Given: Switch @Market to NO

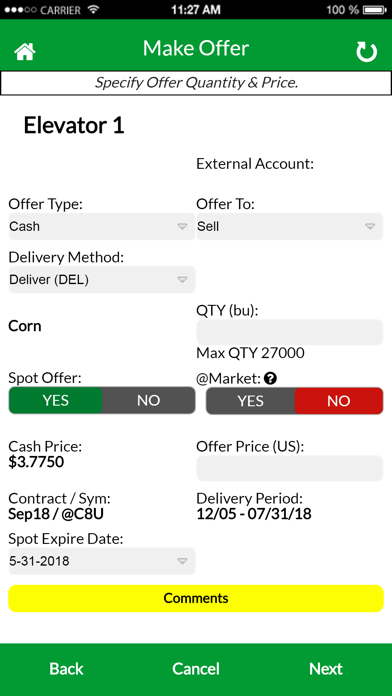Looking at the screenshot, I should click(339, 401).
